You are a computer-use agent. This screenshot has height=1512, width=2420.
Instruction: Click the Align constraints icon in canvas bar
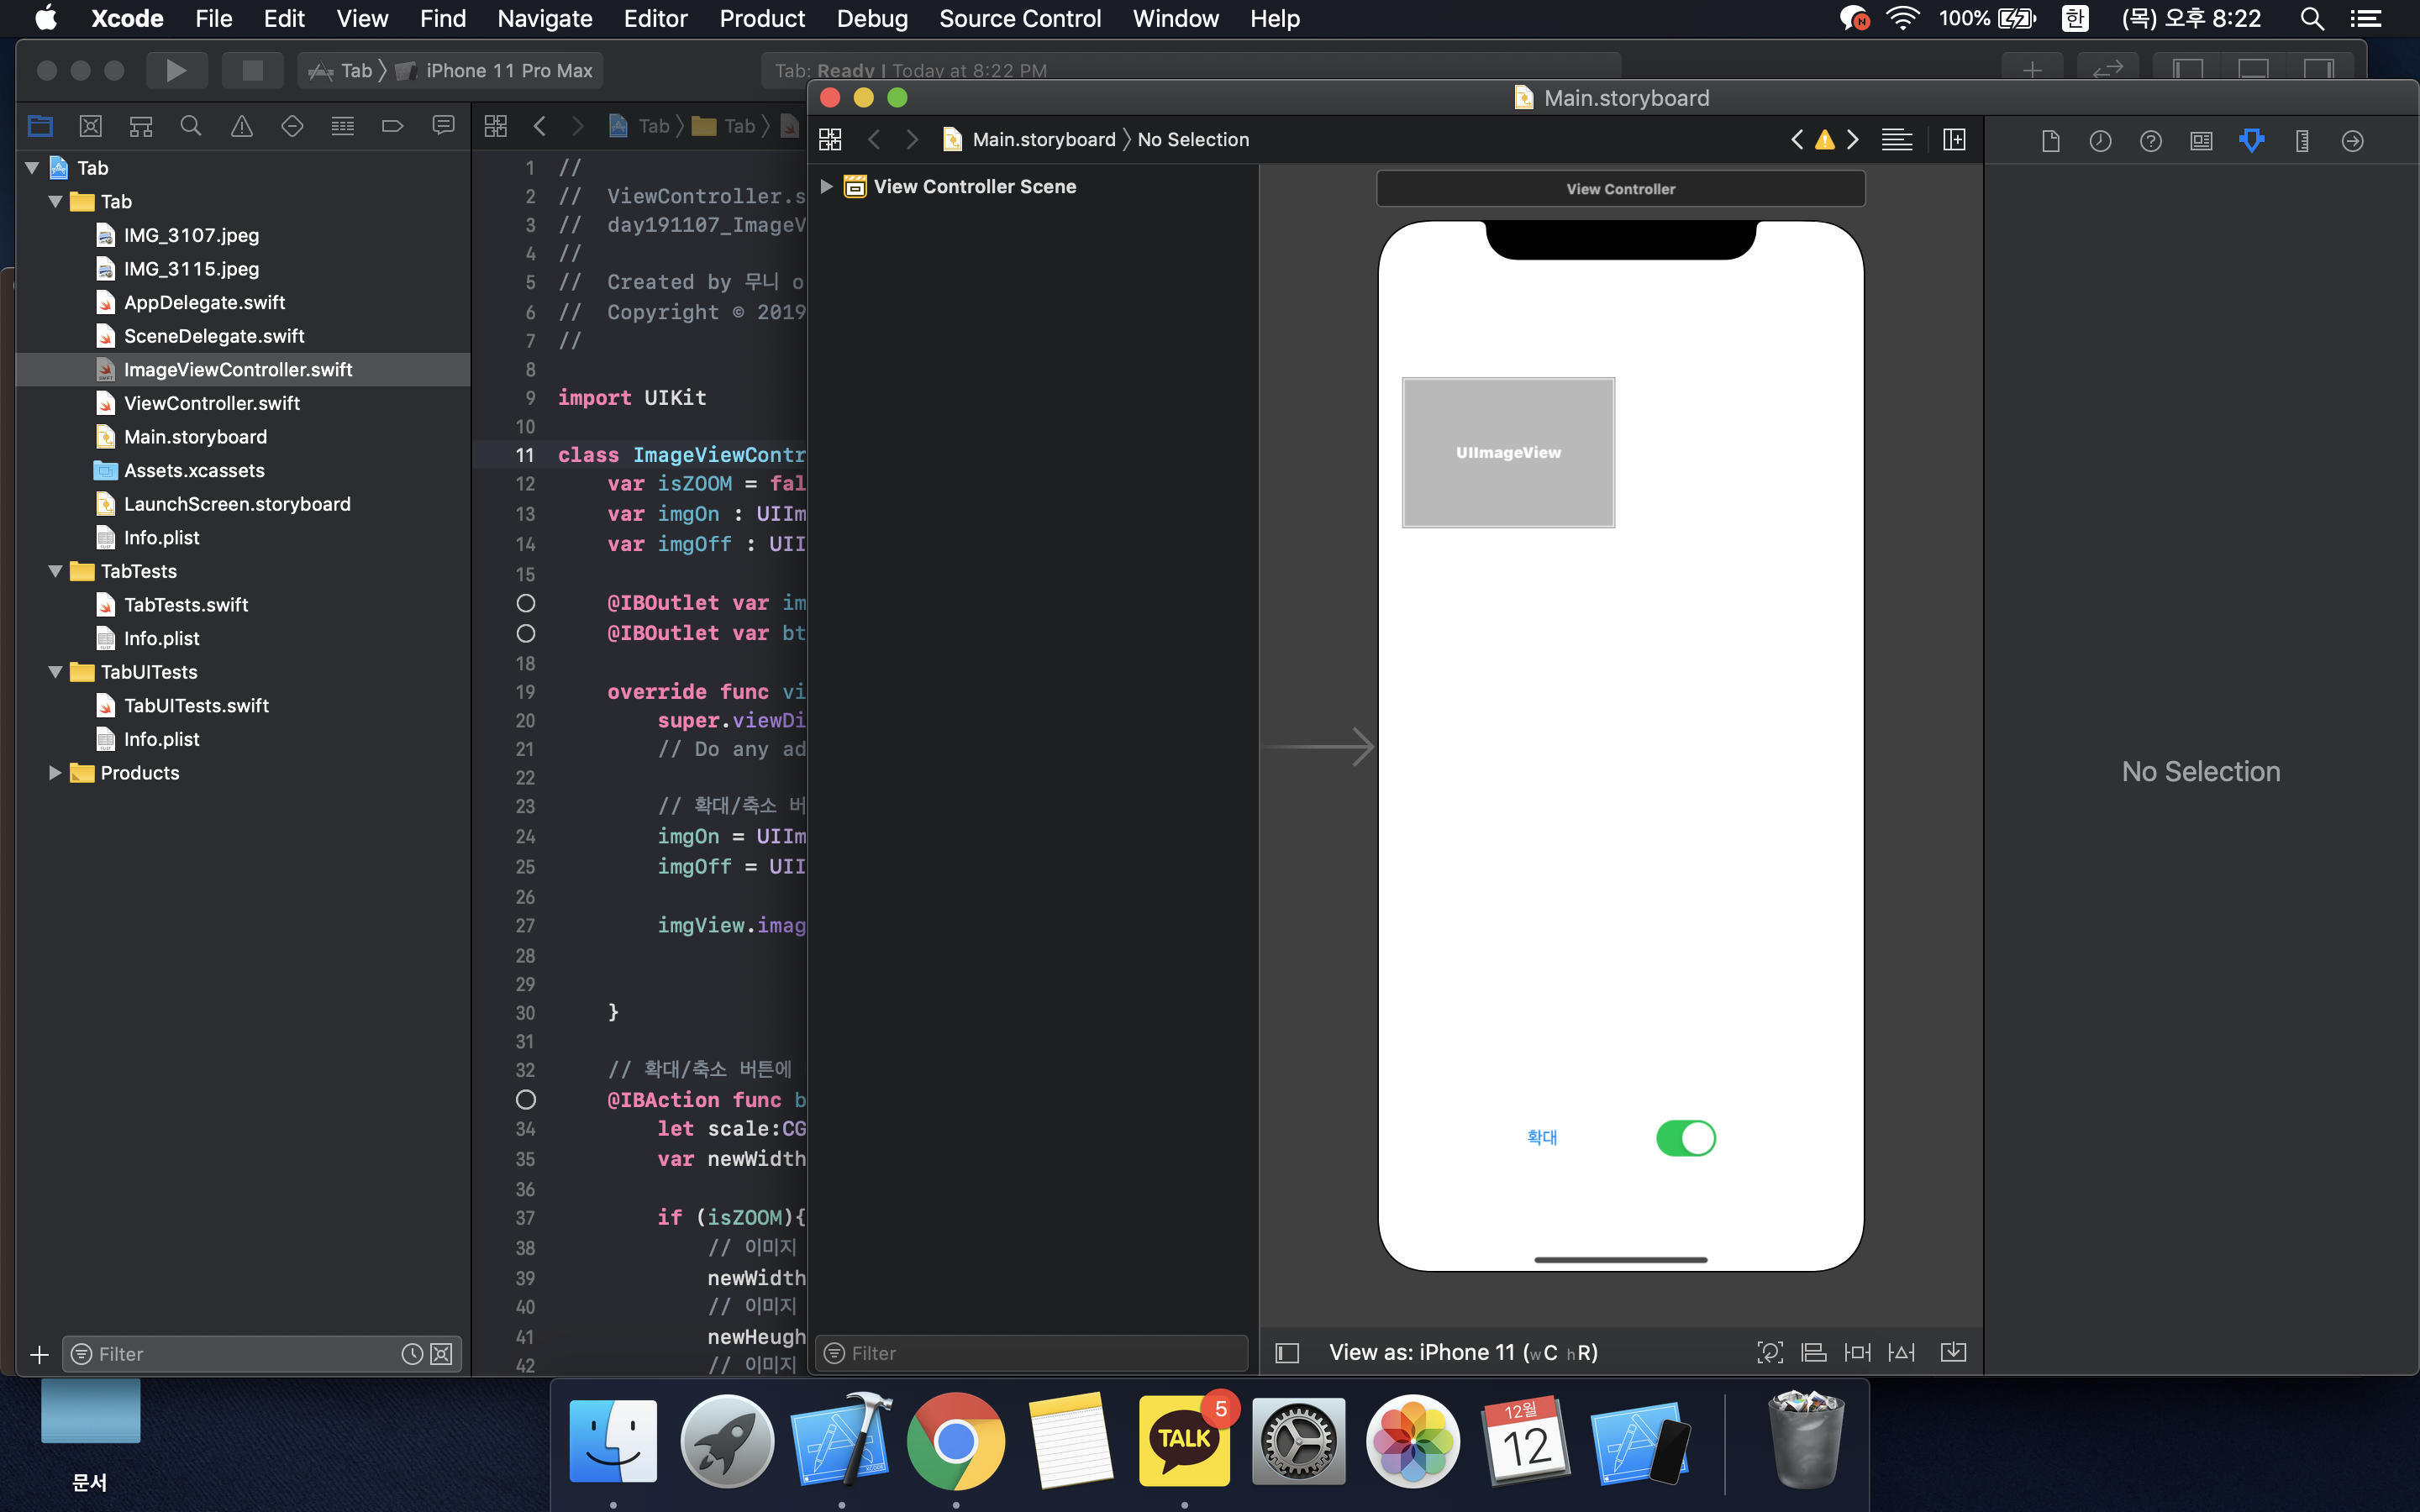coord(1813,1352)
